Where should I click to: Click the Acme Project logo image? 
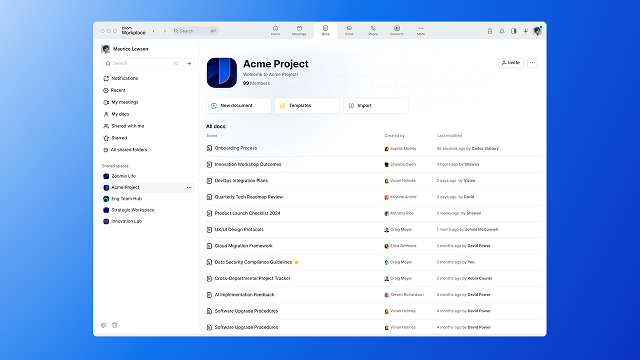click(222, 73)
